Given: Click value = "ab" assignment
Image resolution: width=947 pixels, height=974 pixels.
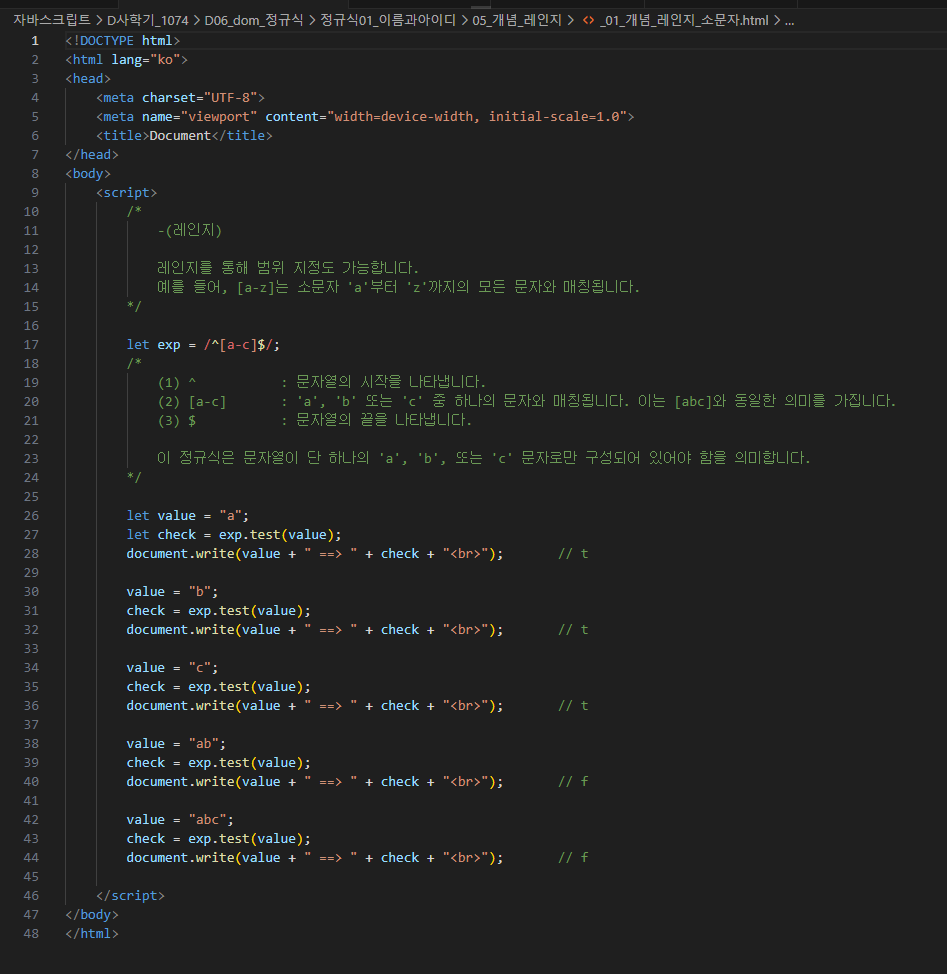Looking at the screenshot, I should 176,744.
